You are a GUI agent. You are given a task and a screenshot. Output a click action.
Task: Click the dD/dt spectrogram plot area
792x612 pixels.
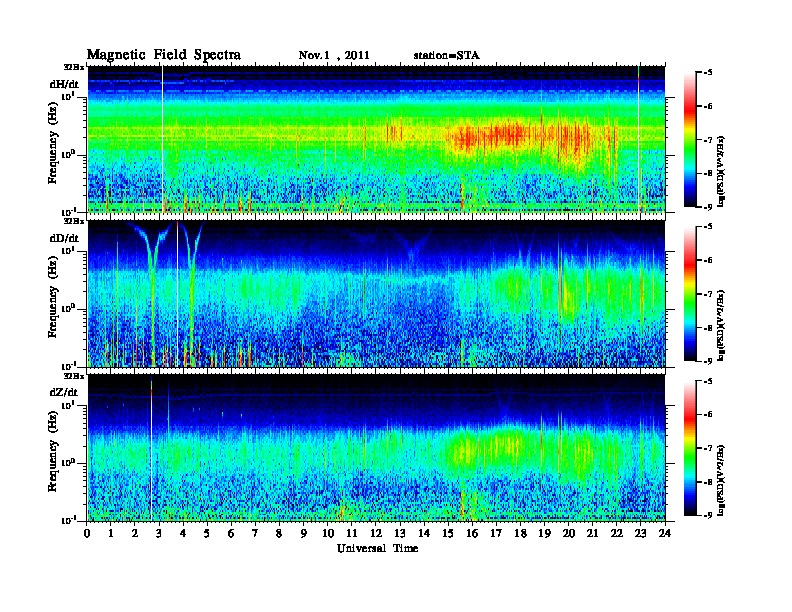tap(376, 294)
